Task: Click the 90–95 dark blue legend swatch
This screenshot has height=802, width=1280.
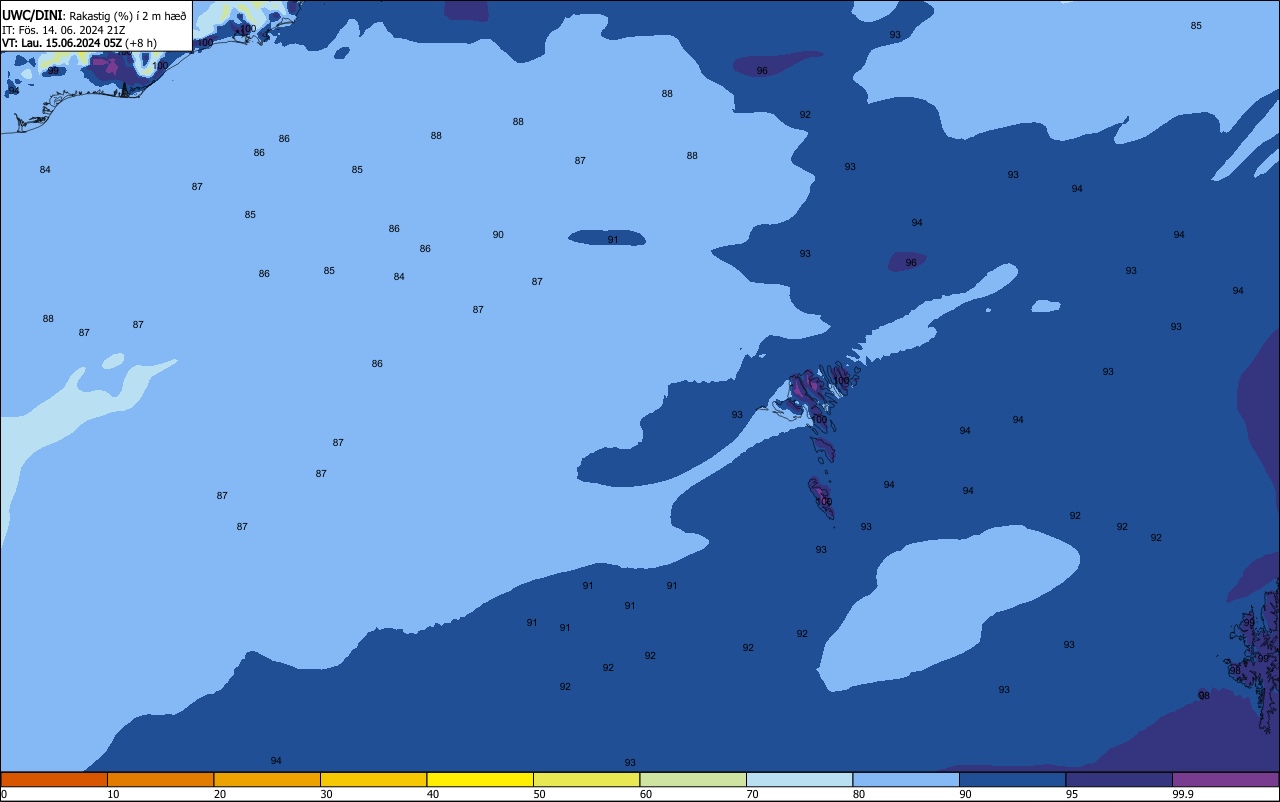Action: pos(1012,779)
